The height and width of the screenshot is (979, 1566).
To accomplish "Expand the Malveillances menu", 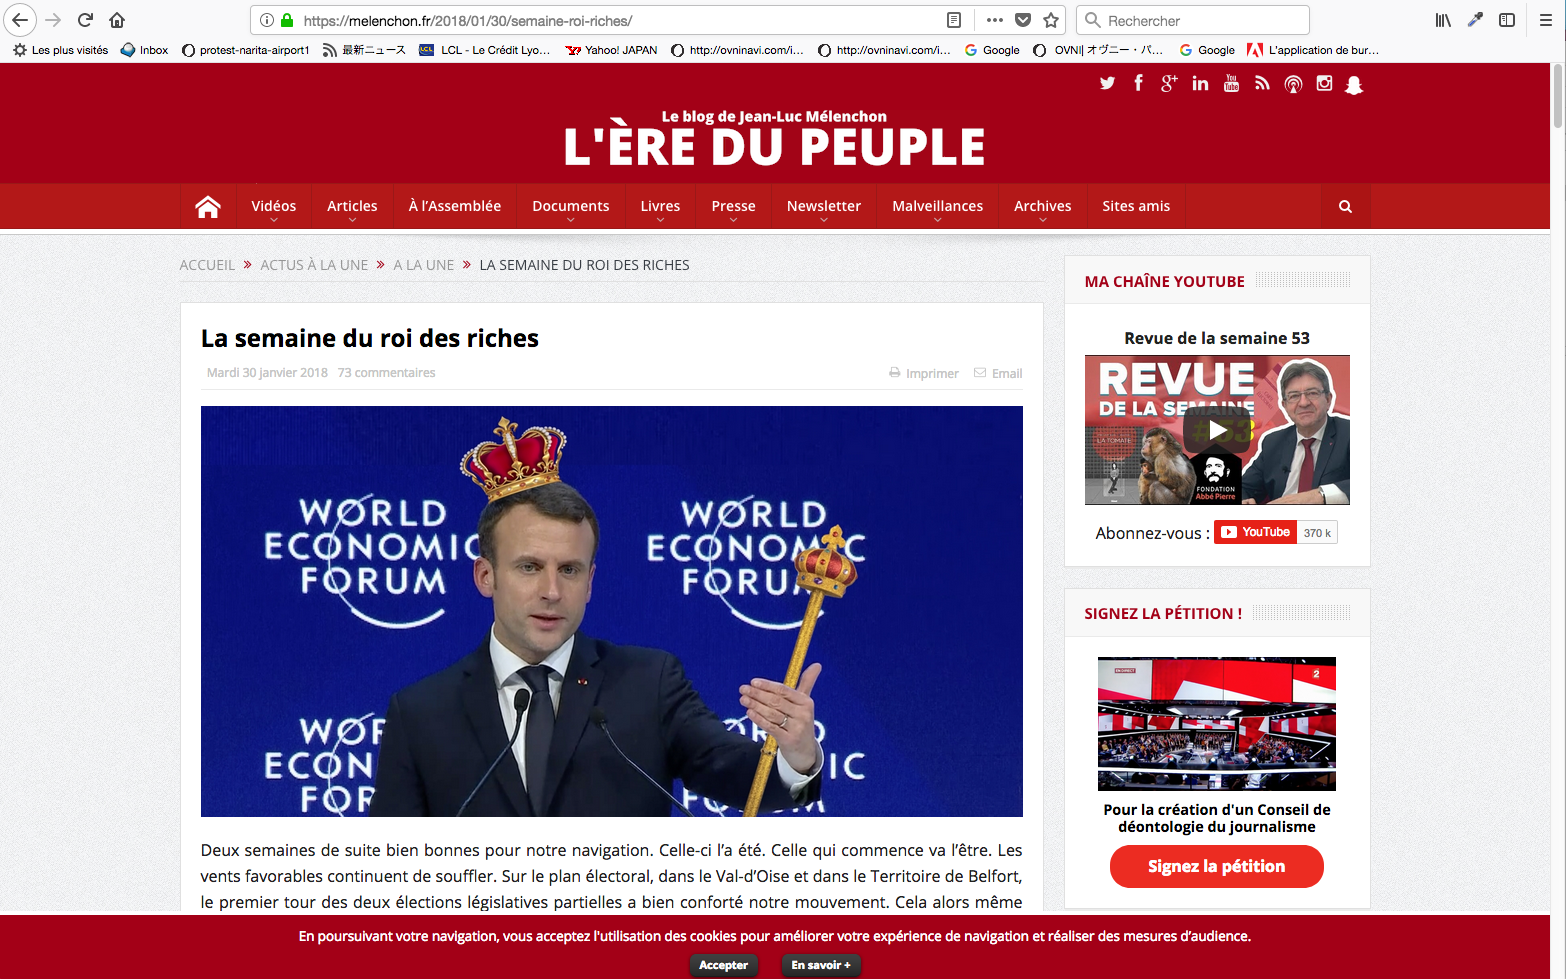I will click(x=937, y=206).
